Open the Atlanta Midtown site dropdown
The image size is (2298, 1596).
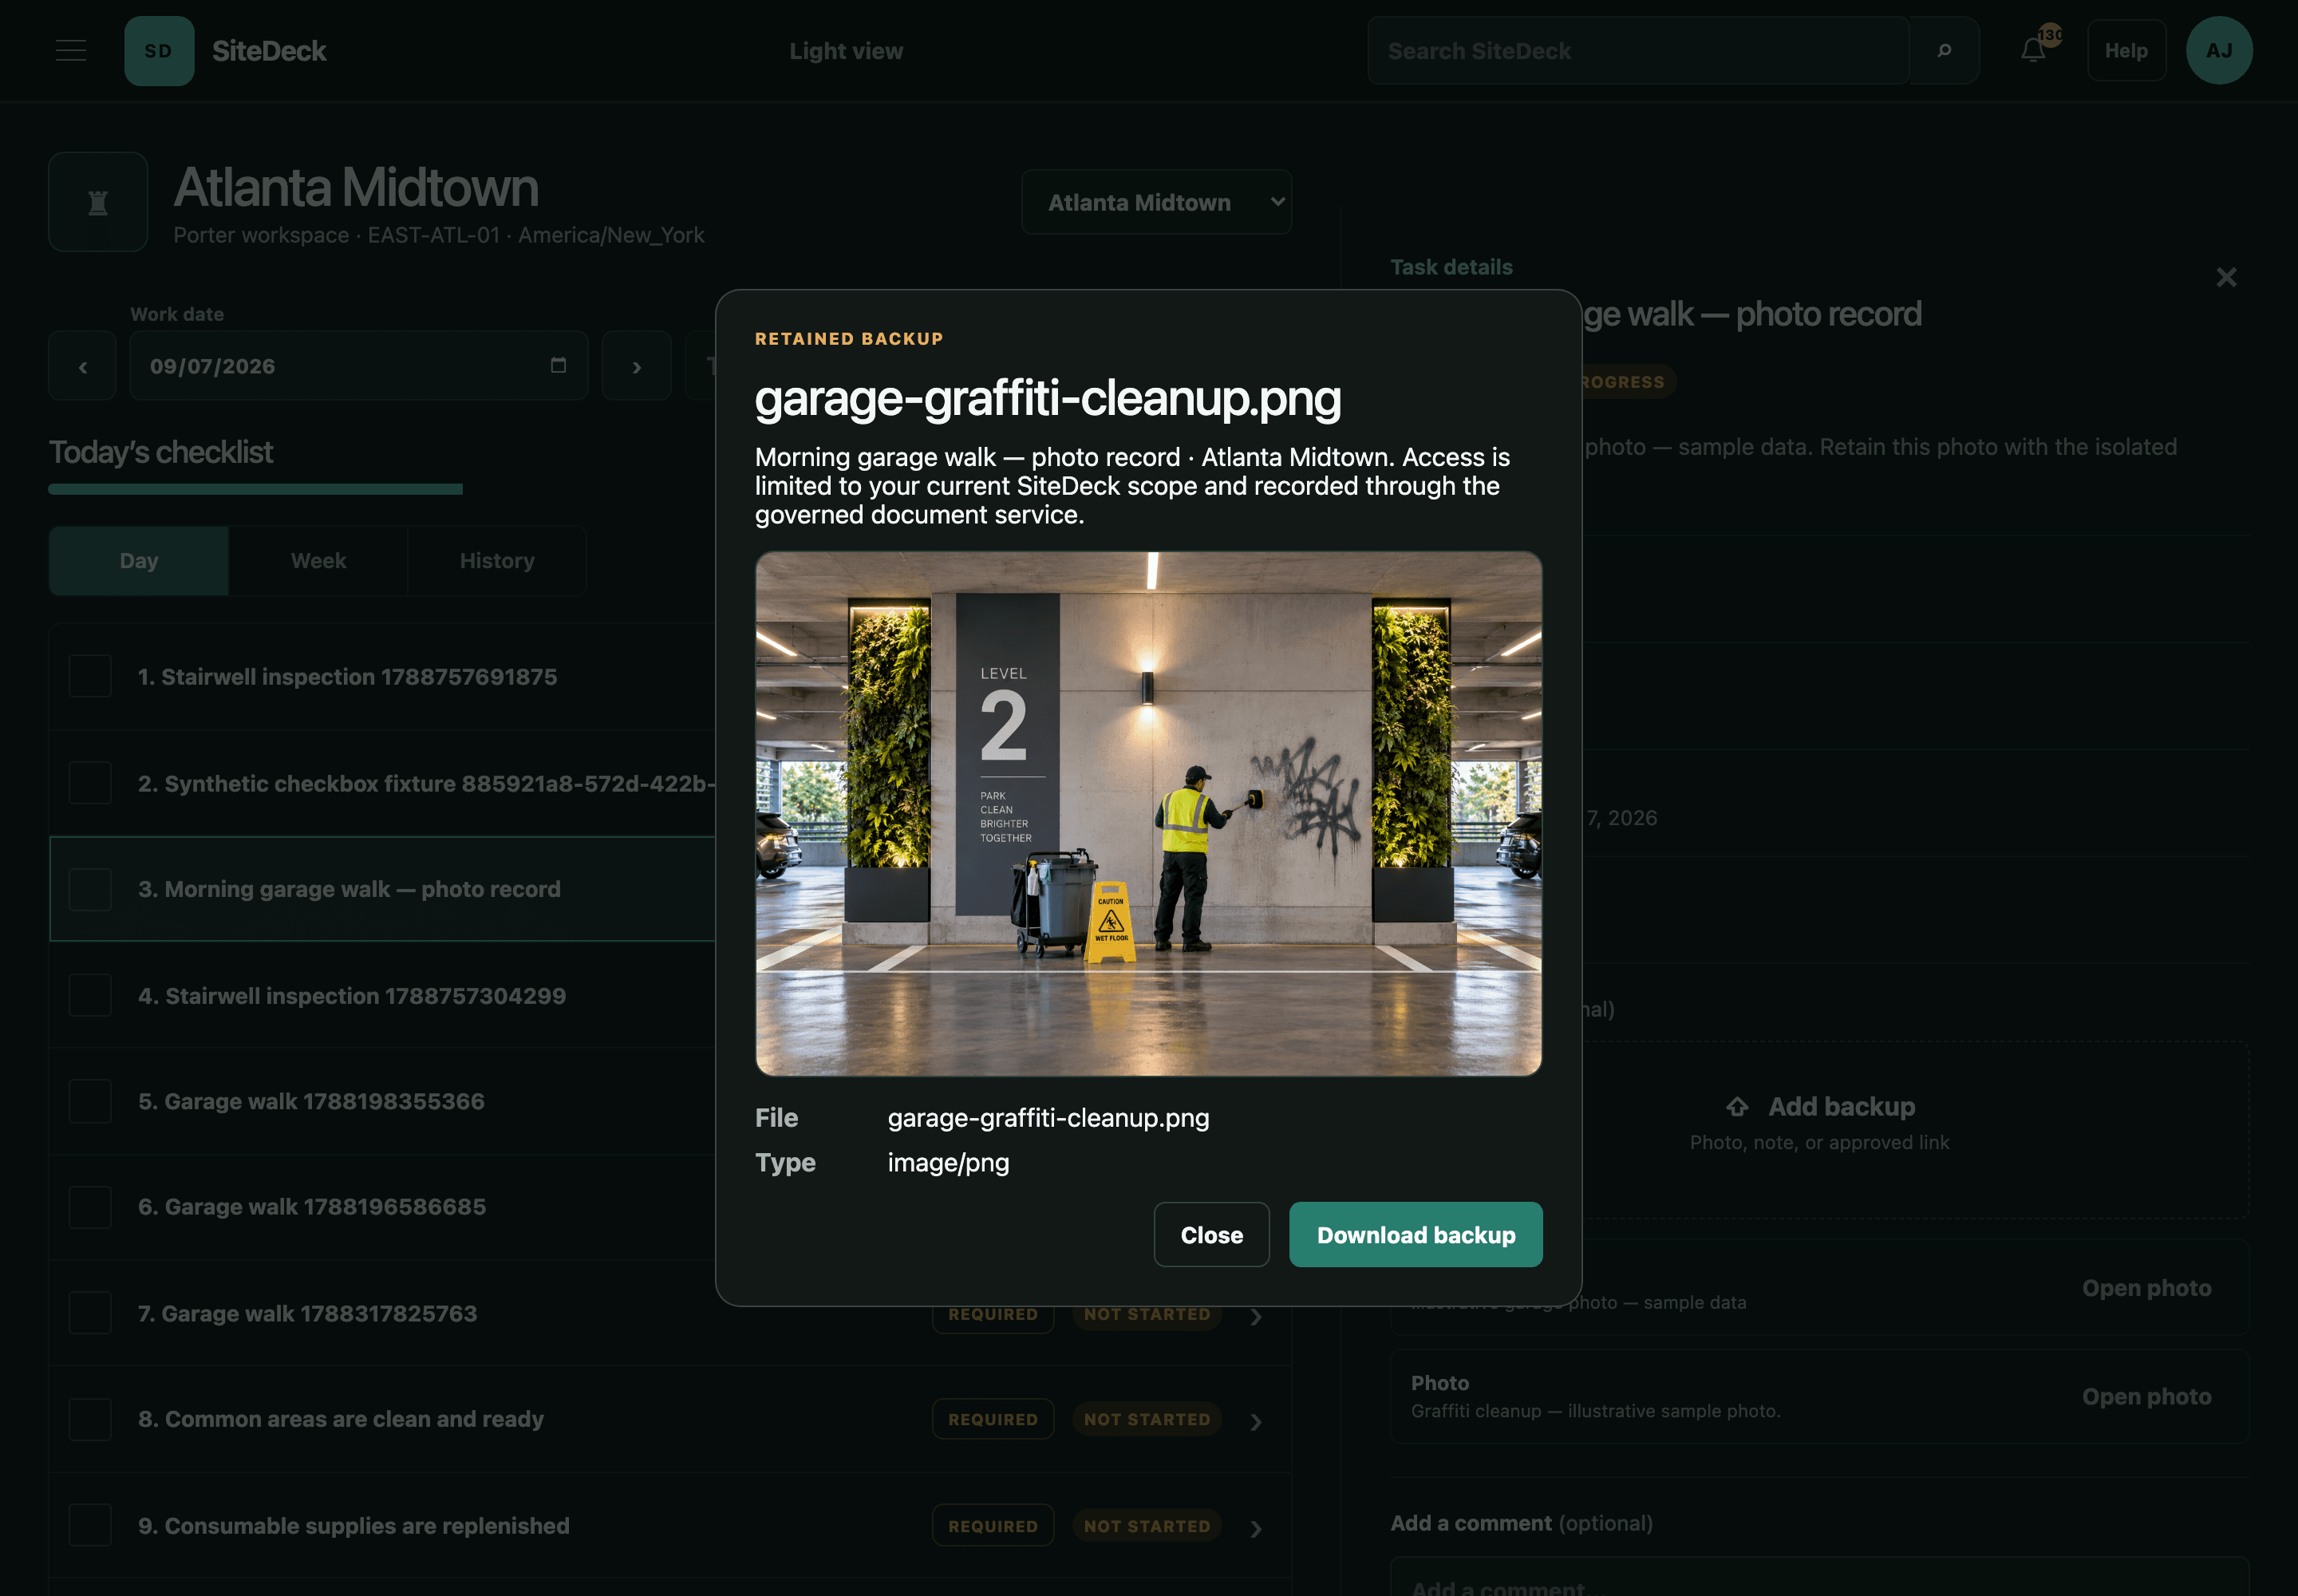click(x=1157, y=202)
